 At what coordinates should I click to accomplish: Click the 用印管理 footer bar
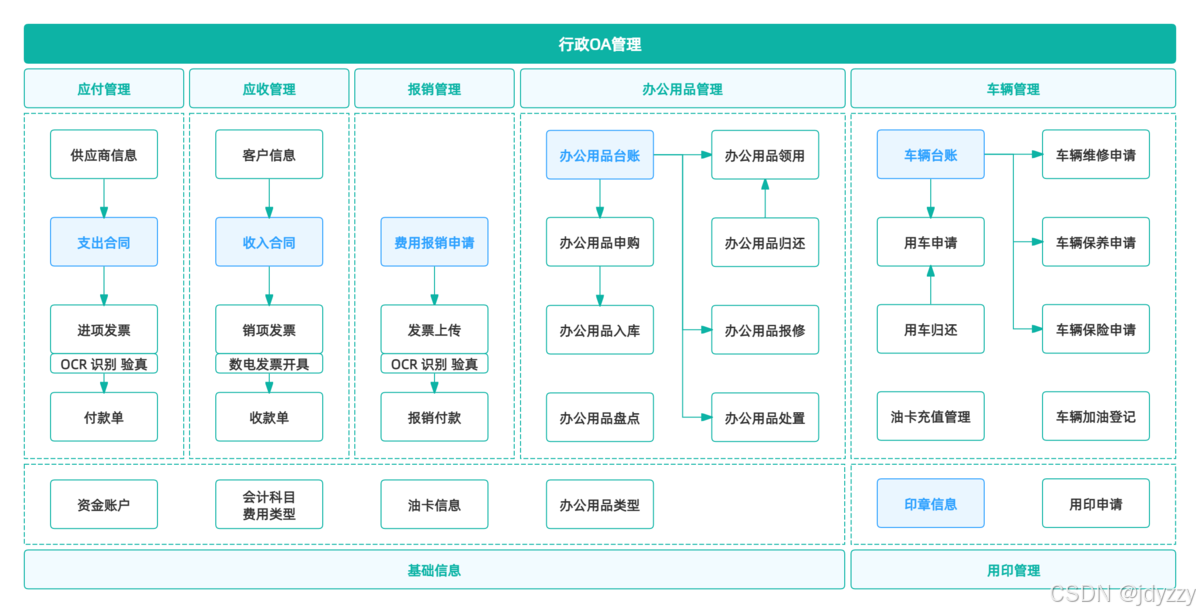(x=1013, y=570)
